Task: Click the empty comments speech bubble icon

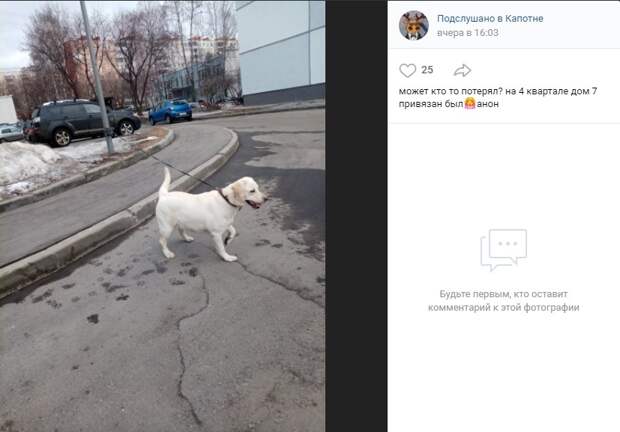Action: point(503,249)
